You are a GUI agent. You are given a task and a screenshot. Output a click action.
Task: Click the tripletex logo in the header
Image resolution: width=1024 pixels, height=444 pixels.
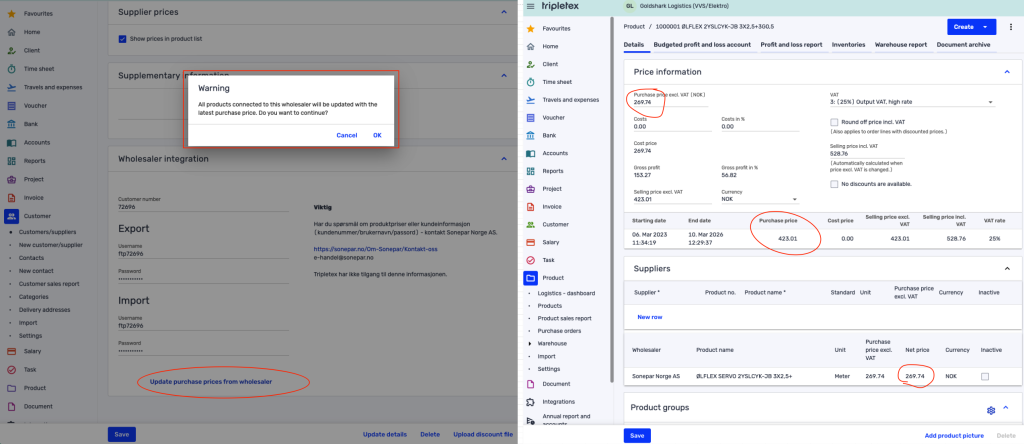coord(564,8)
